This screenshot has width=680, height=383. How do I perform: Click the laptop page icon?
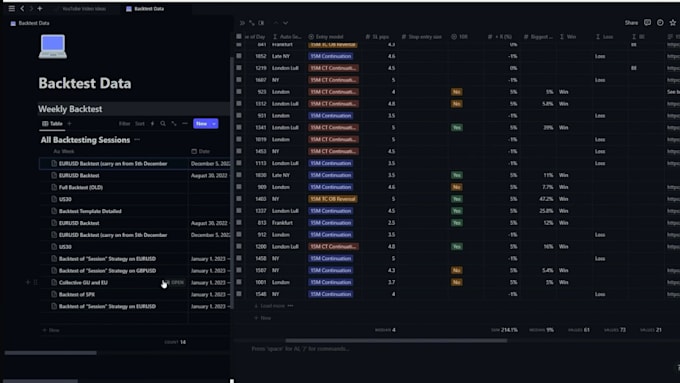pyautogui.click(x=52, y=46)
